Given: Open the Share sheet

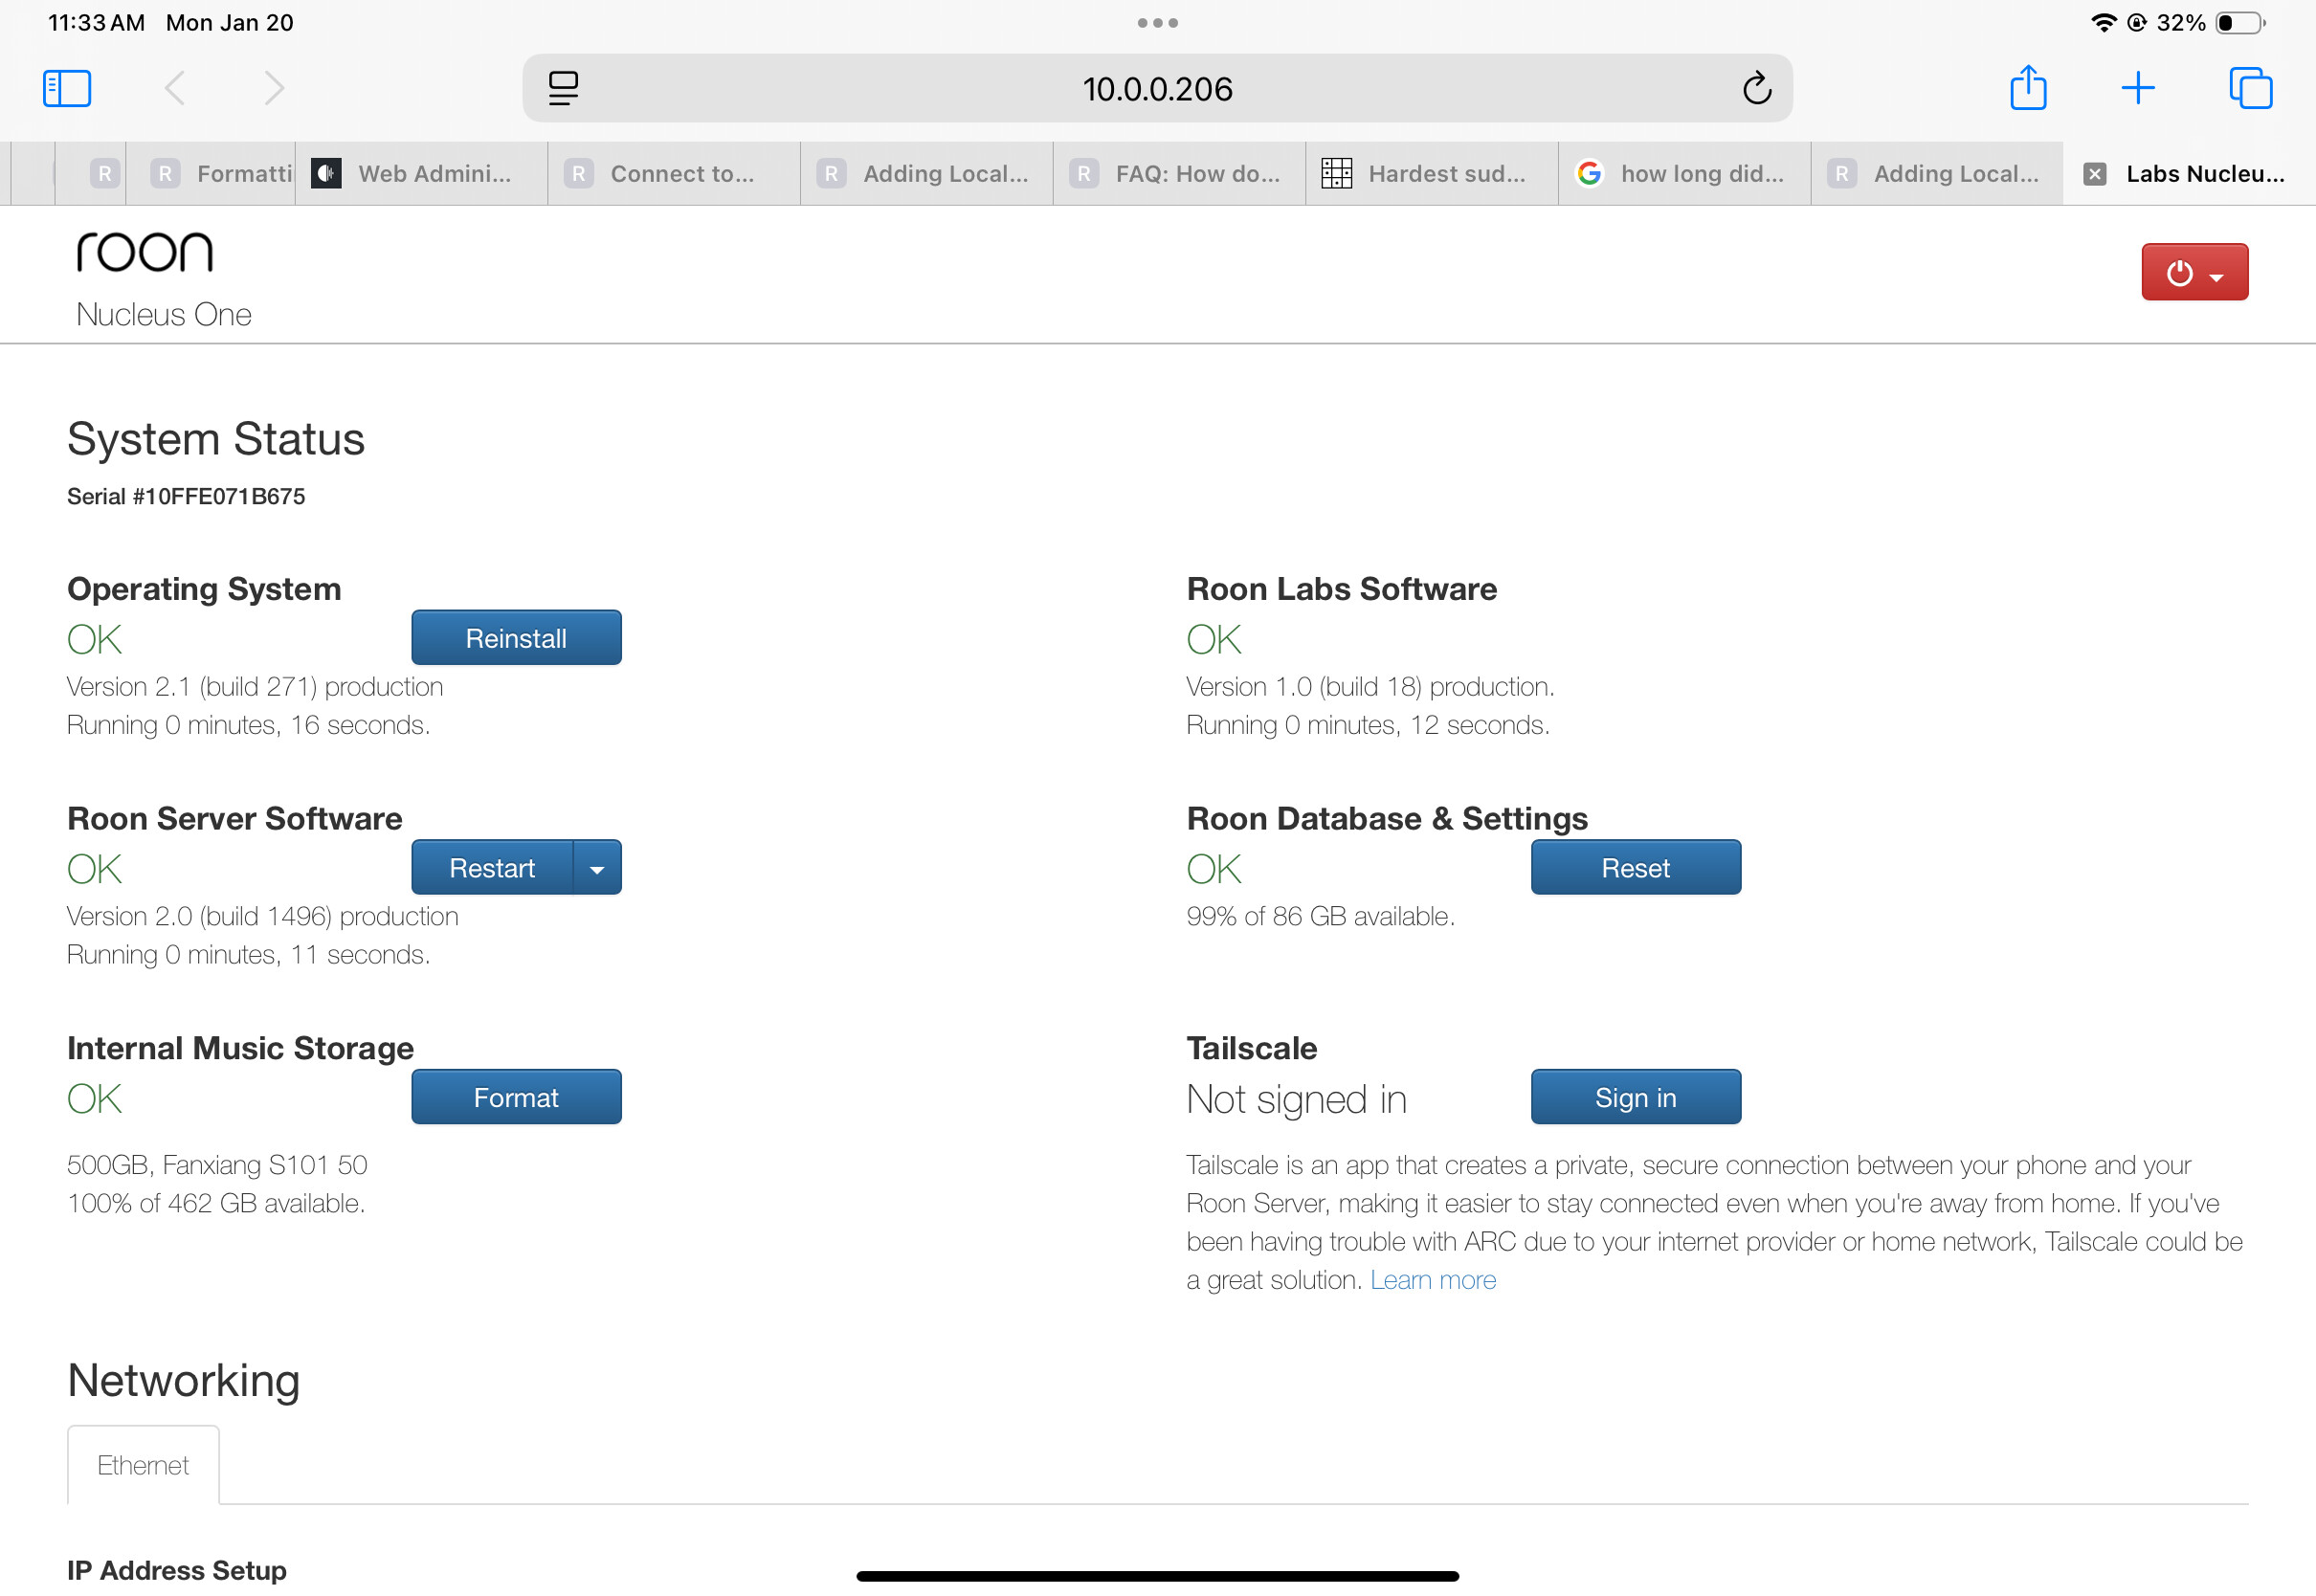Looking at the screenshot, I should click(x=2028, y=87).
